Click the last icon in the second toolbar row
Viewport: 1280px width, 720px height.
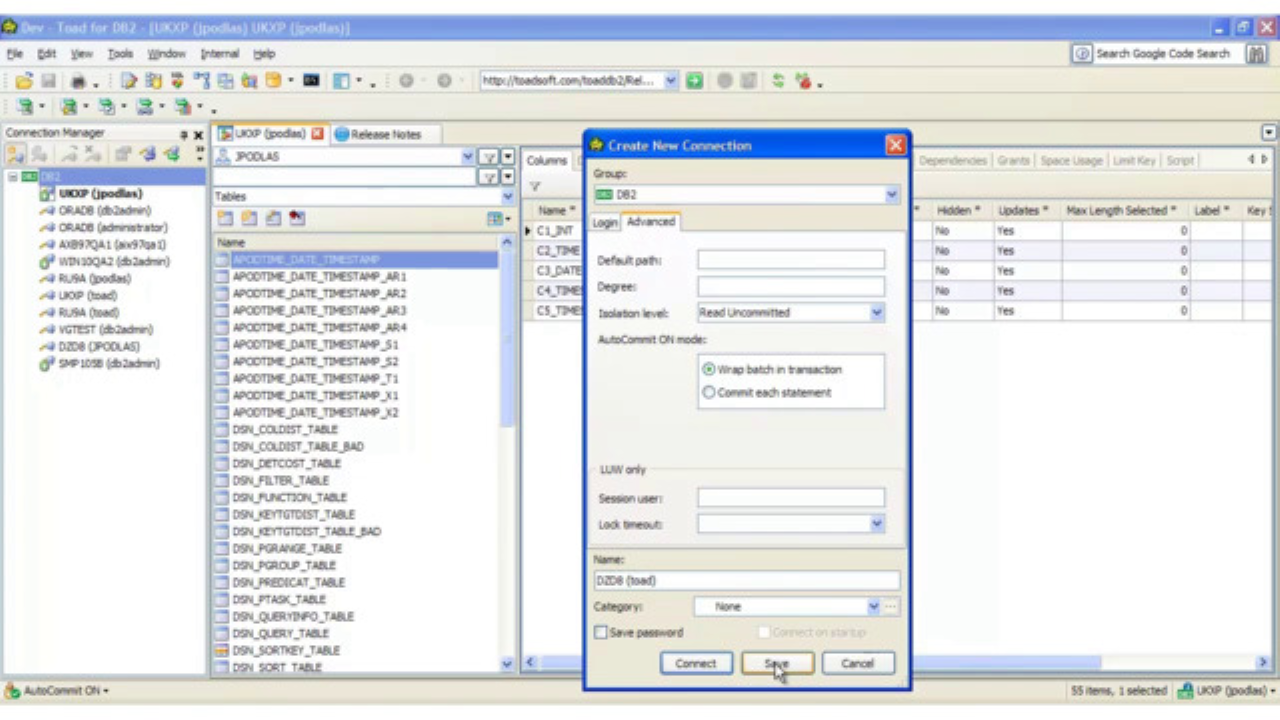(x=183, y=106)
